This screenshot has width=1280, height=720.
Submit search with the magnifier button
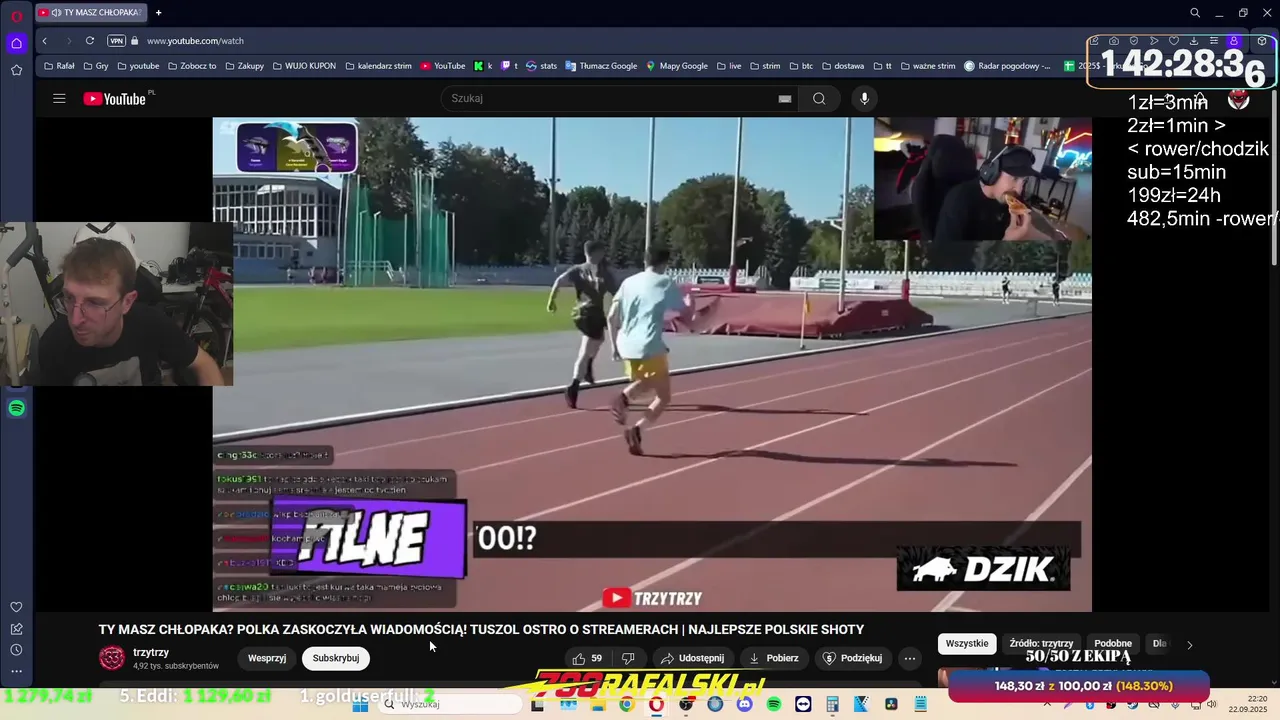tap(819, 98)
